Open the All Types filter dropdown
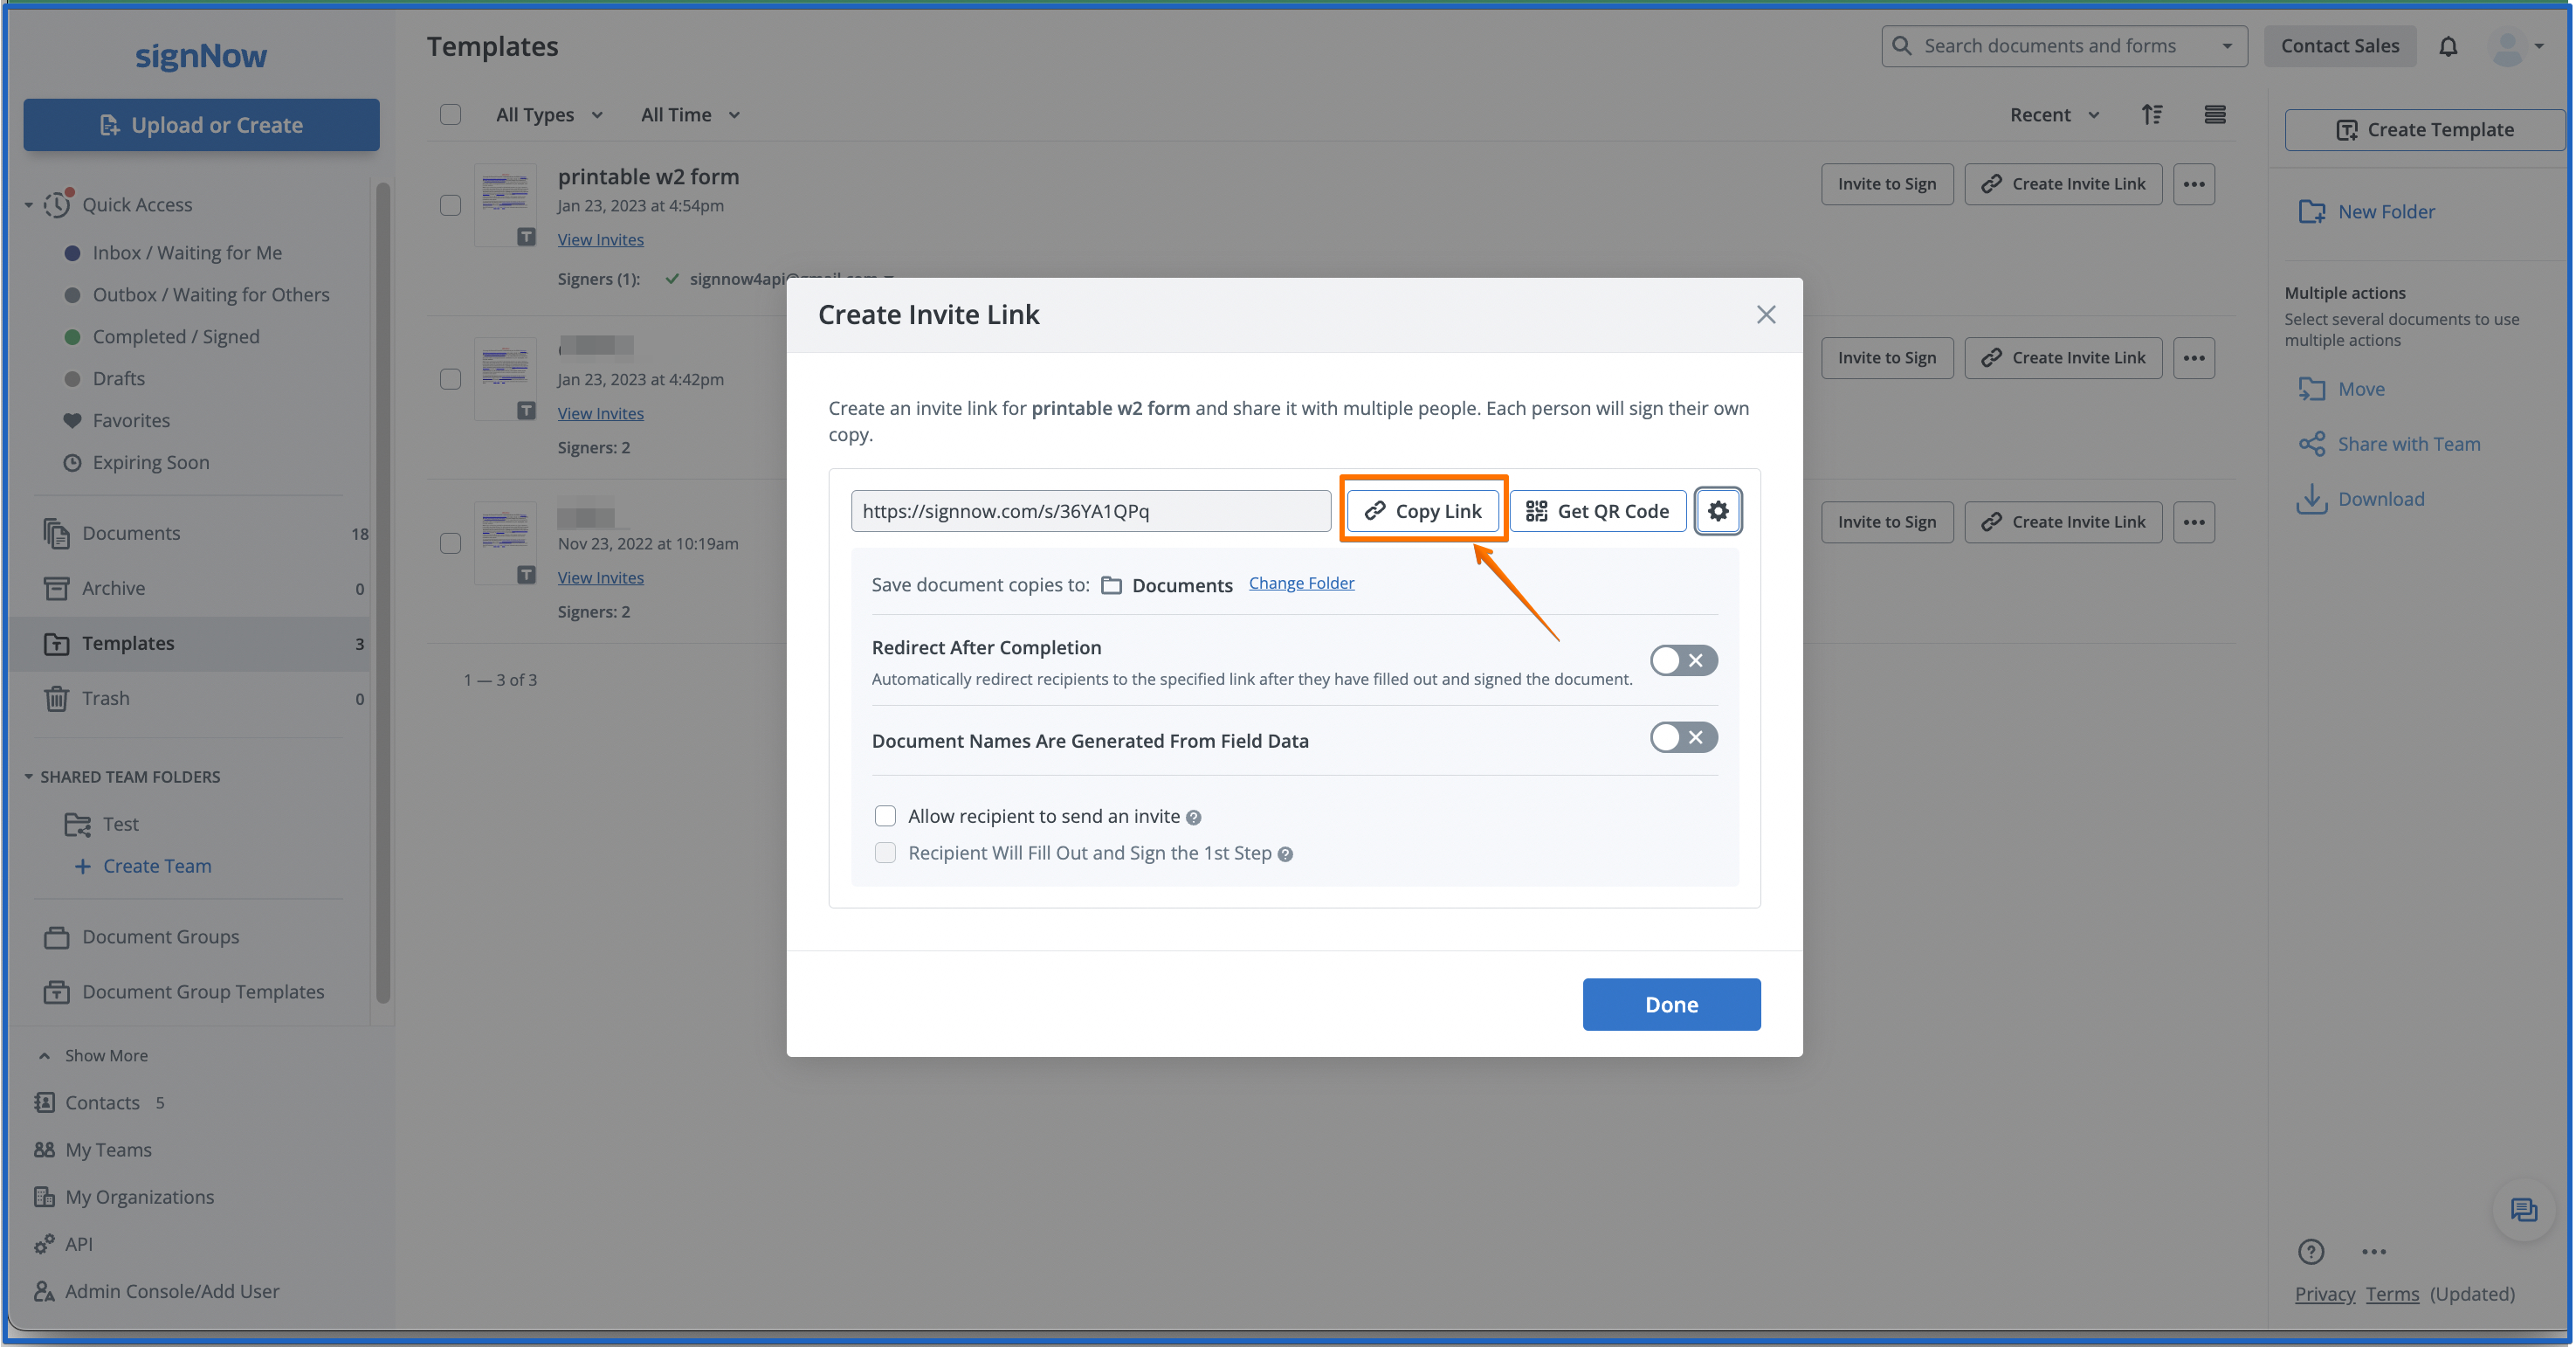 (x=549, y=115)
